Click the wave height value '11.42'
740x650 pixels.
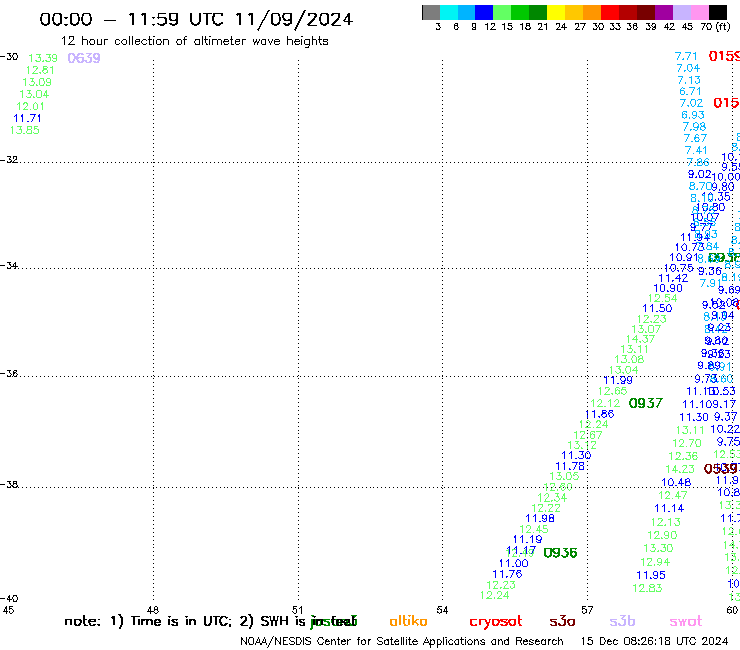673,279
